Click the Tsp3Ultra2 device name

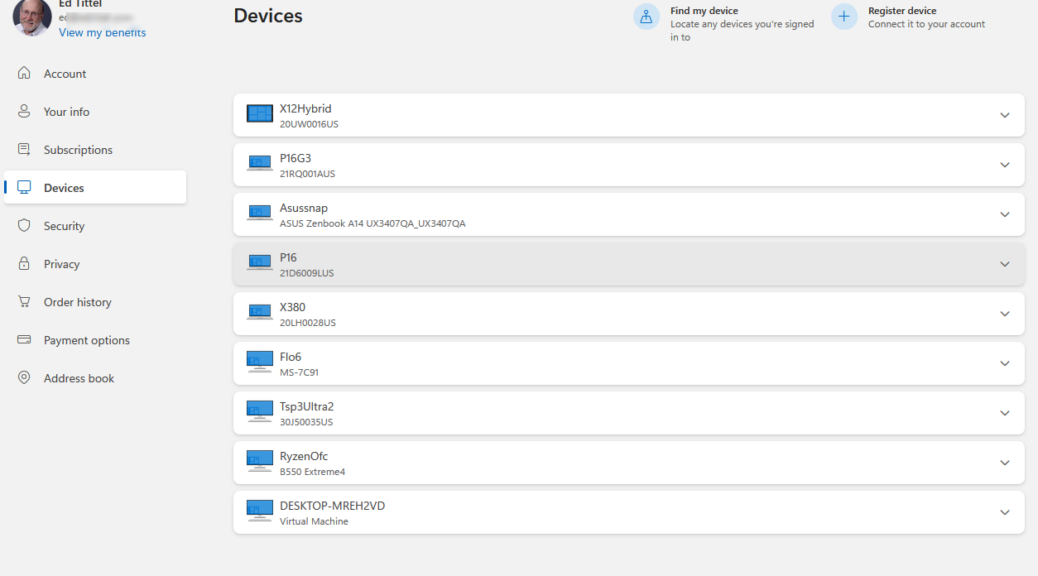click(307, 407)
